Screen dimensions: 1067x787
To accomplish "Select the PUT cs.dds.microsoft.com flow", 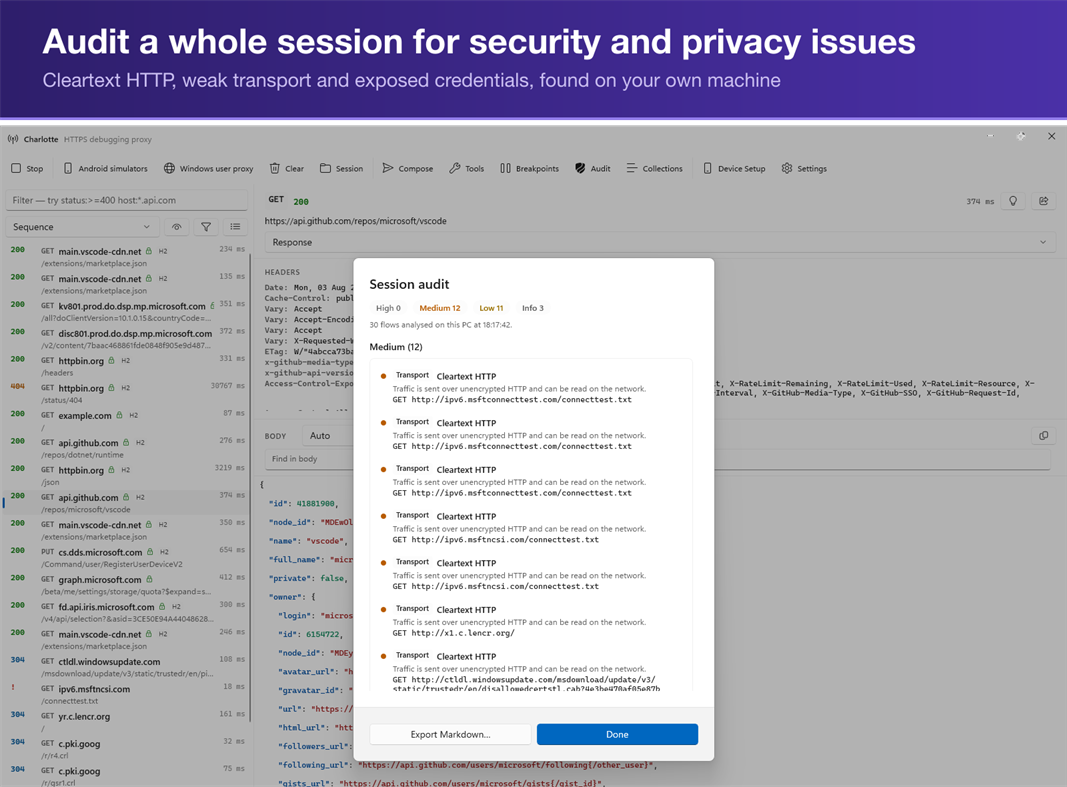I will pos(127,558).
